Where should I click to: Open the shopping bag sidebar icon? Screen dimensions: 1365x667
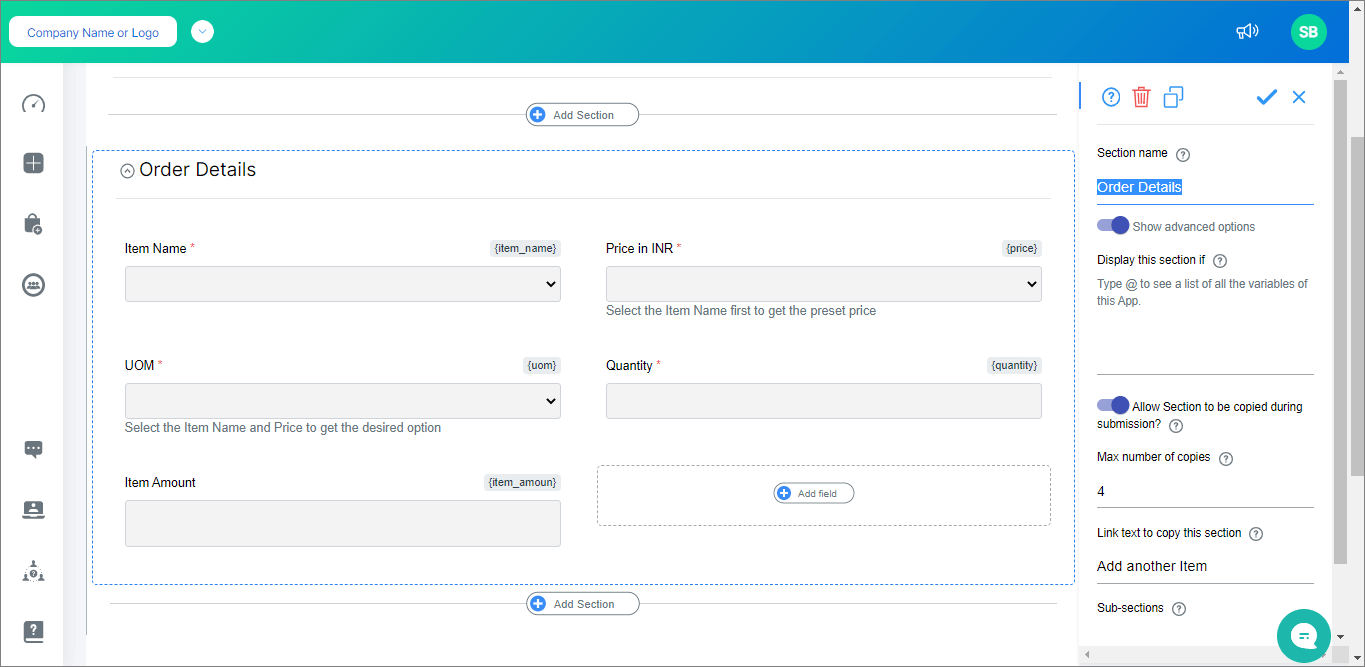(33, 224)
